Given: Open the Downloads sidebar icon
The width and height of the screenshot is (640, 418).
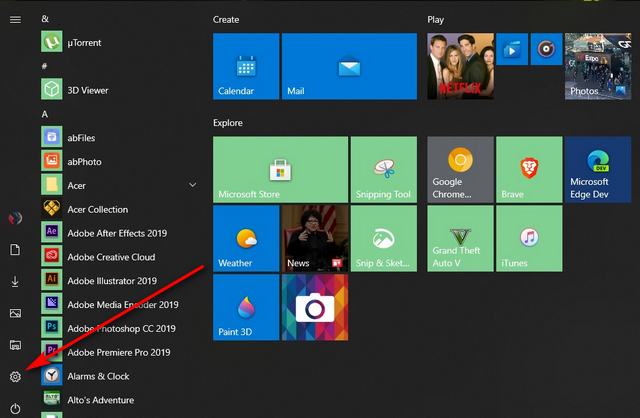Looking at the screenshot, I should pos(15,281).
